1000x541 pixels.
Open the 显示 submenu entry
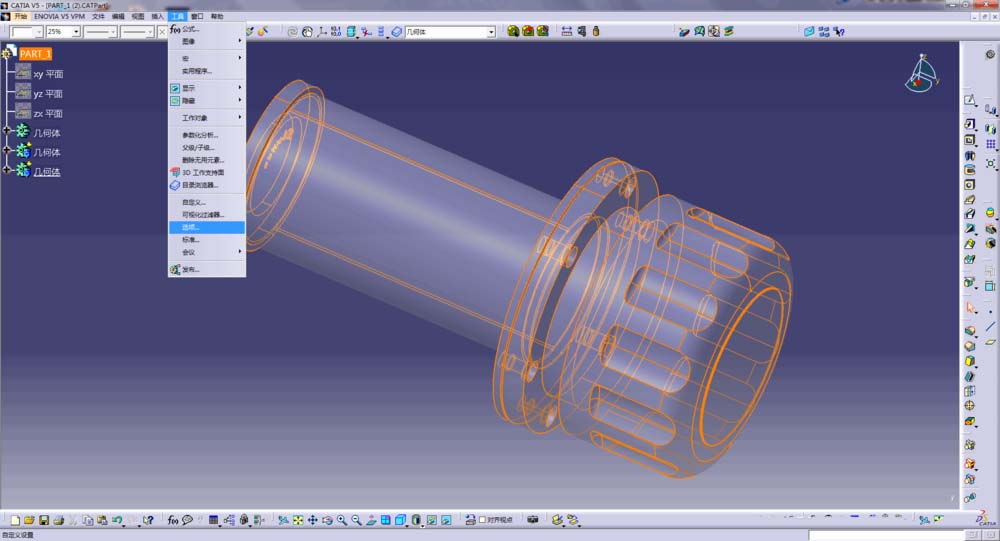(207, 88)
